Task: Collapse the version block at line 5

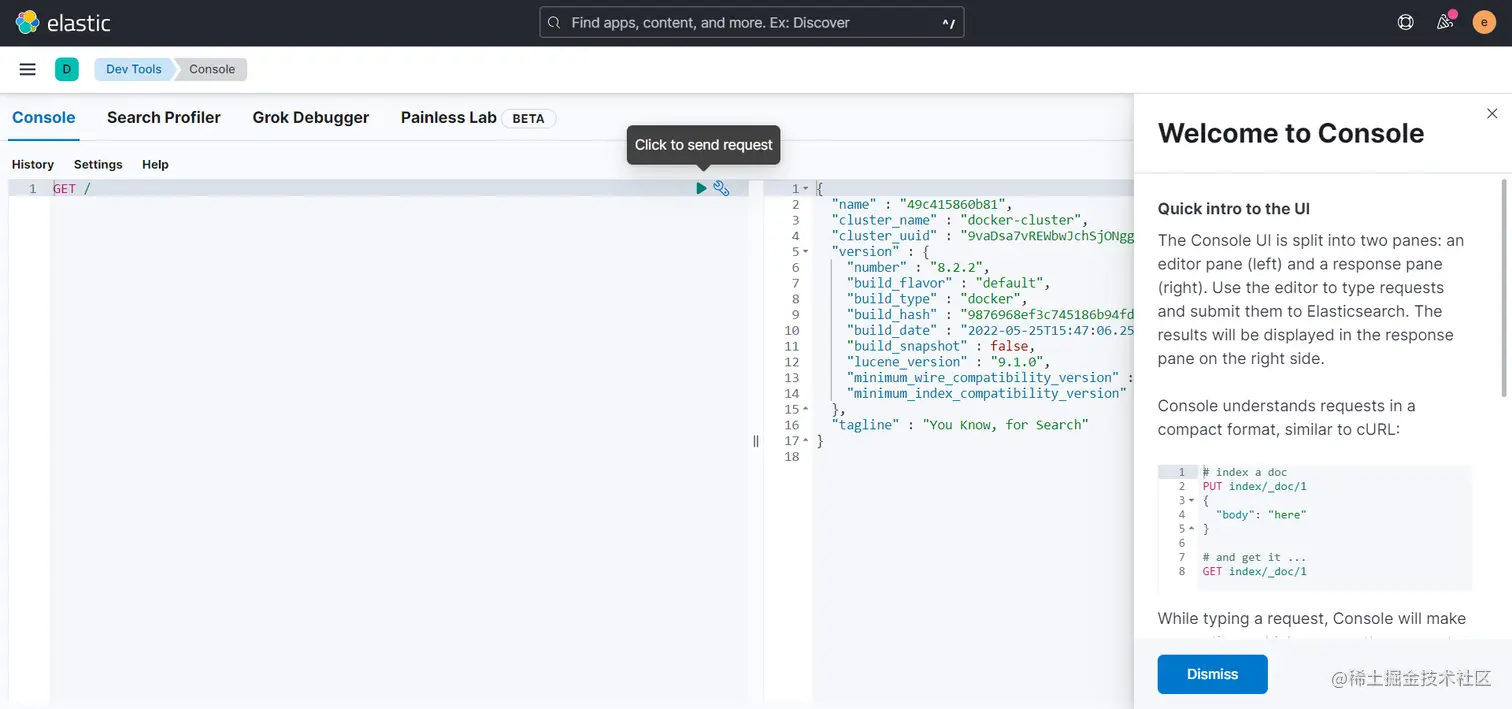Action: point(806,251)
